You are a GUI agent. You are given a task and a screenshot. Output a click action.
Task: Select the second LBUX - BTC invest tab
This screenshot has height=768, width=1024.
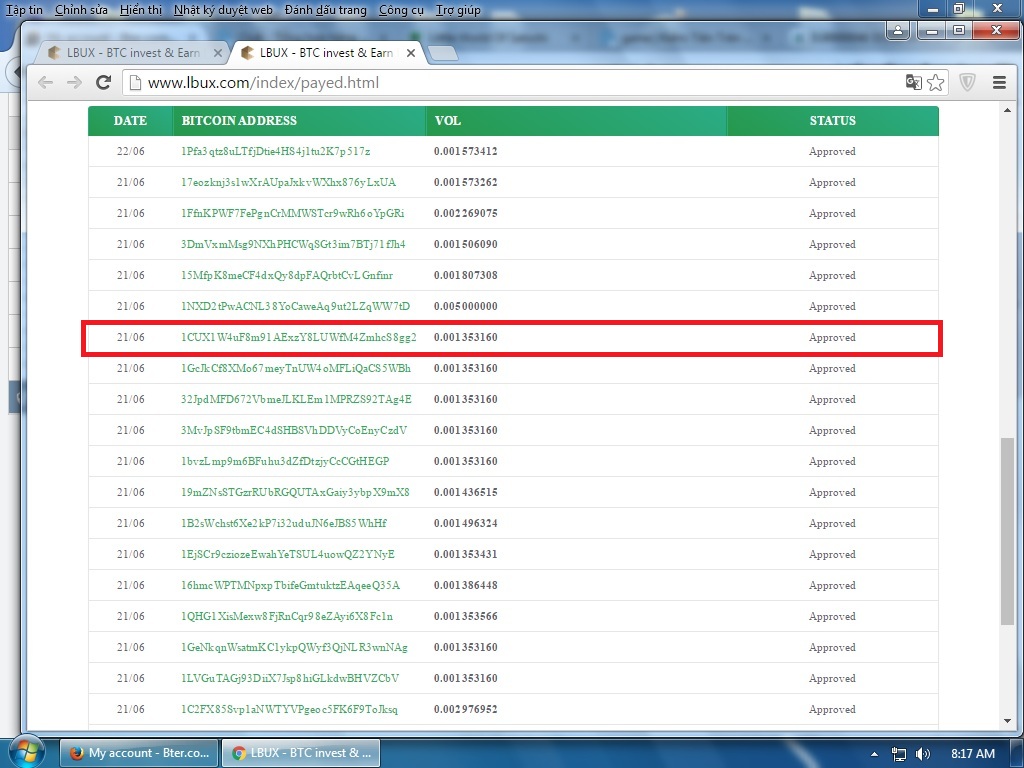click(x=325, y=53)
